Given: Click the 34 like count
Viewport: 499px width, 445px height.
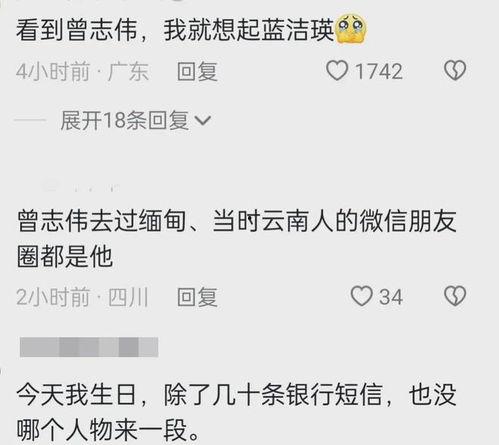Looking at the screenshot, I should (391, 297).
